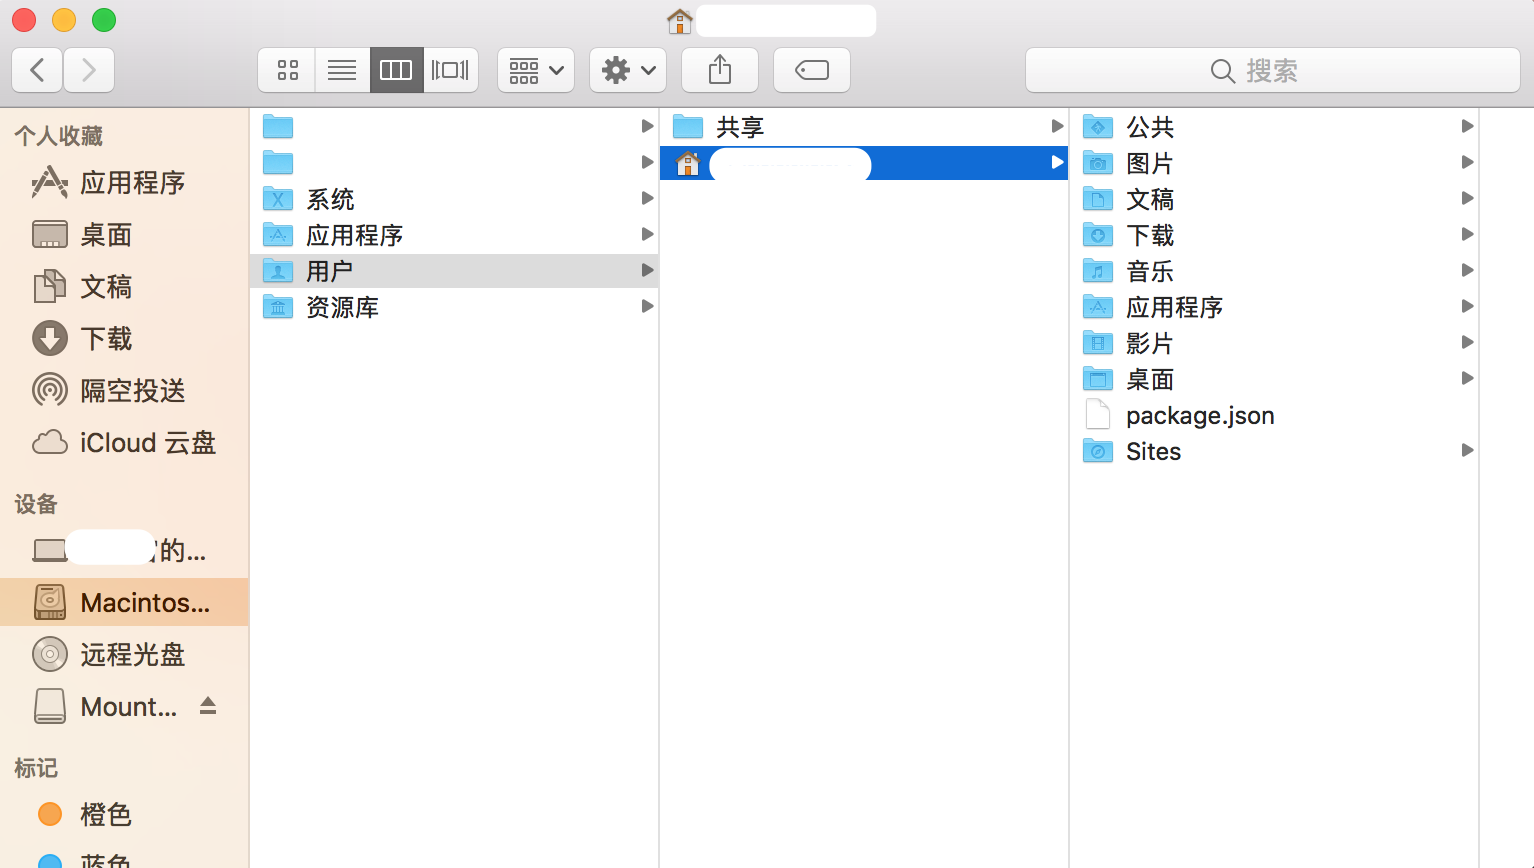Expand the 用户 folder arrow
Screen dimensions: 1534x868
click(647, 271)
